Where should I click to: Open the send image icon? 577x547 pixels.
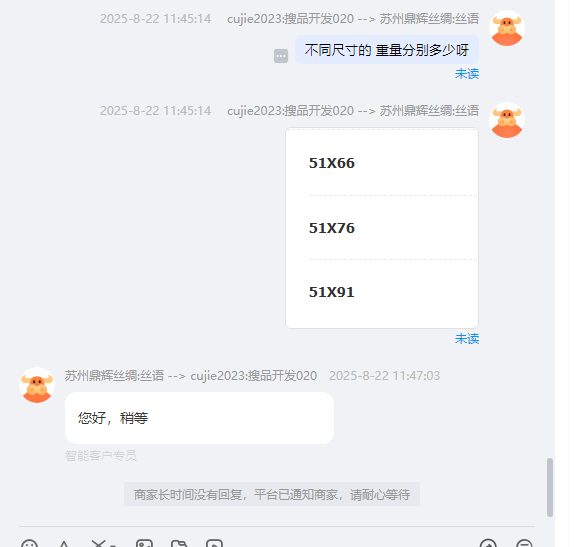(144, 544)
